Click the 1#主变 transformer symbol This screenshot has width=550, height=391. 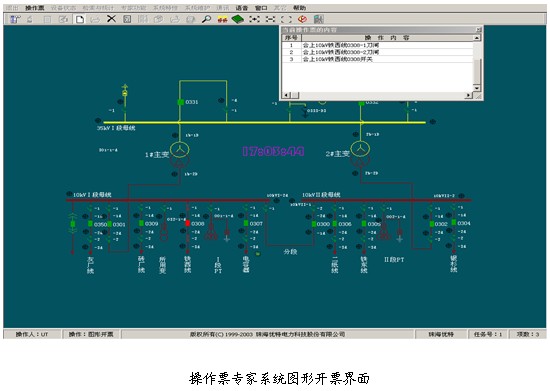(180, 155)
